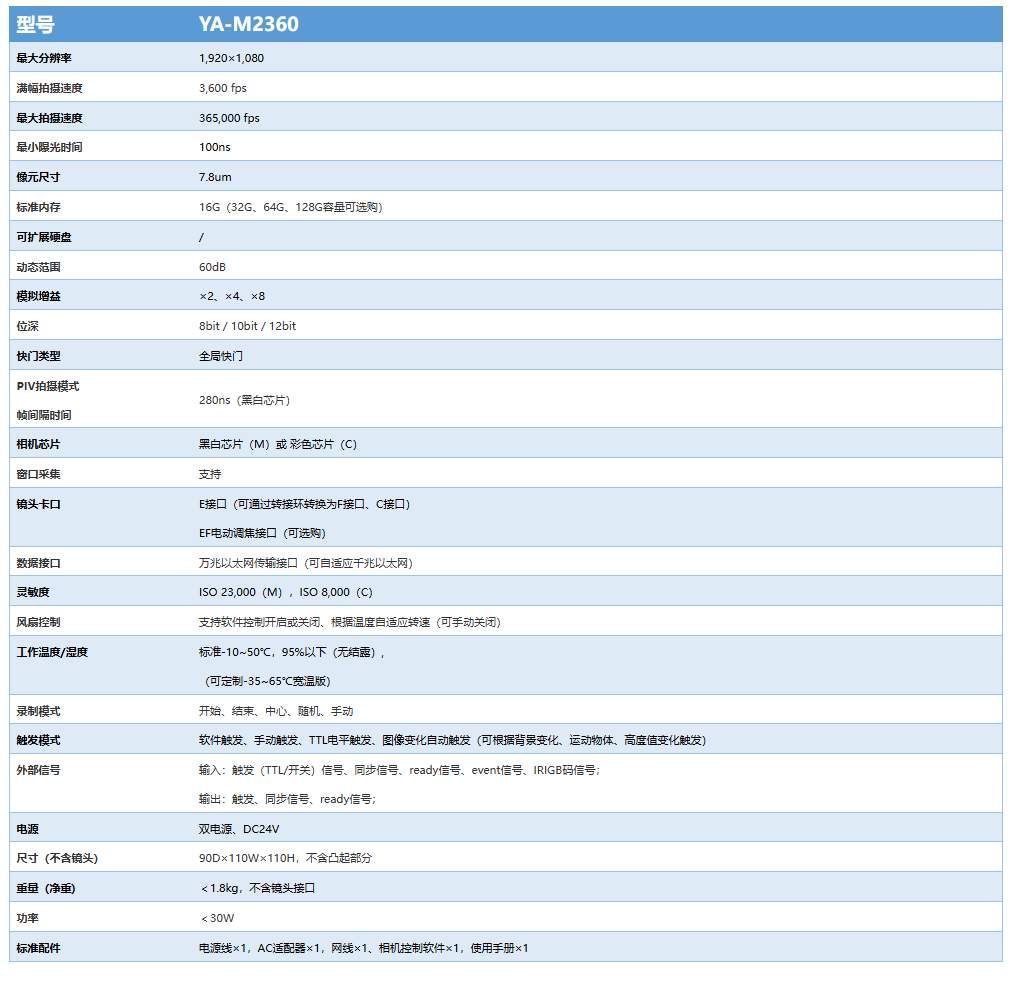Click the 录制模式 label
The height and width of the screenshot is (982, 1012).
coord(38,712)
